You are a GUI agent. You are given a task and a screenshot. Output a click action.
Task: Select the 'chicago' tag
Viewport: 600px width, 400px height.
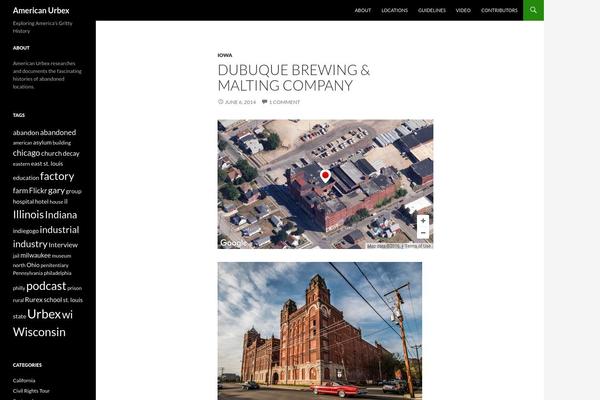point(26,153)
